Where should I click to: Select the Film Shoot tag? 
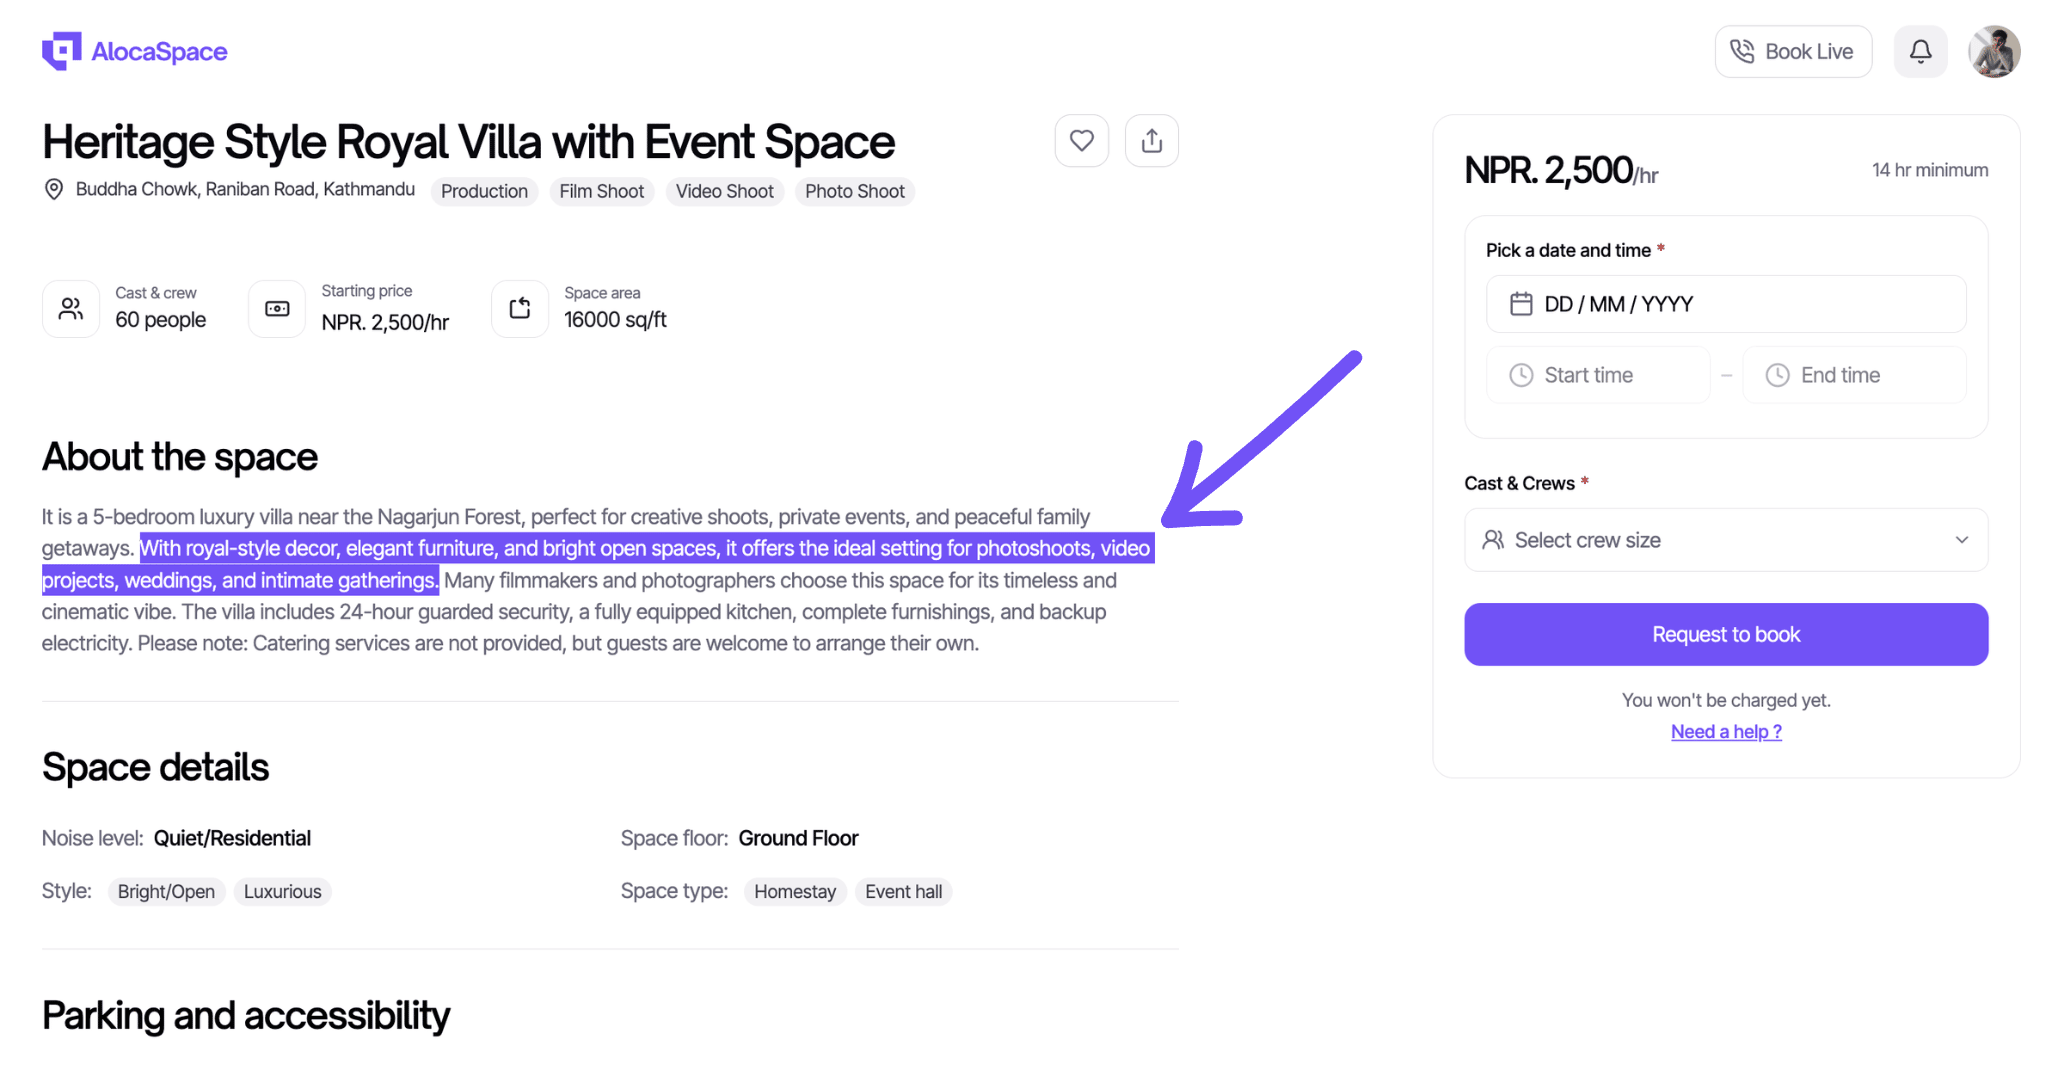(x=601, y=191)
